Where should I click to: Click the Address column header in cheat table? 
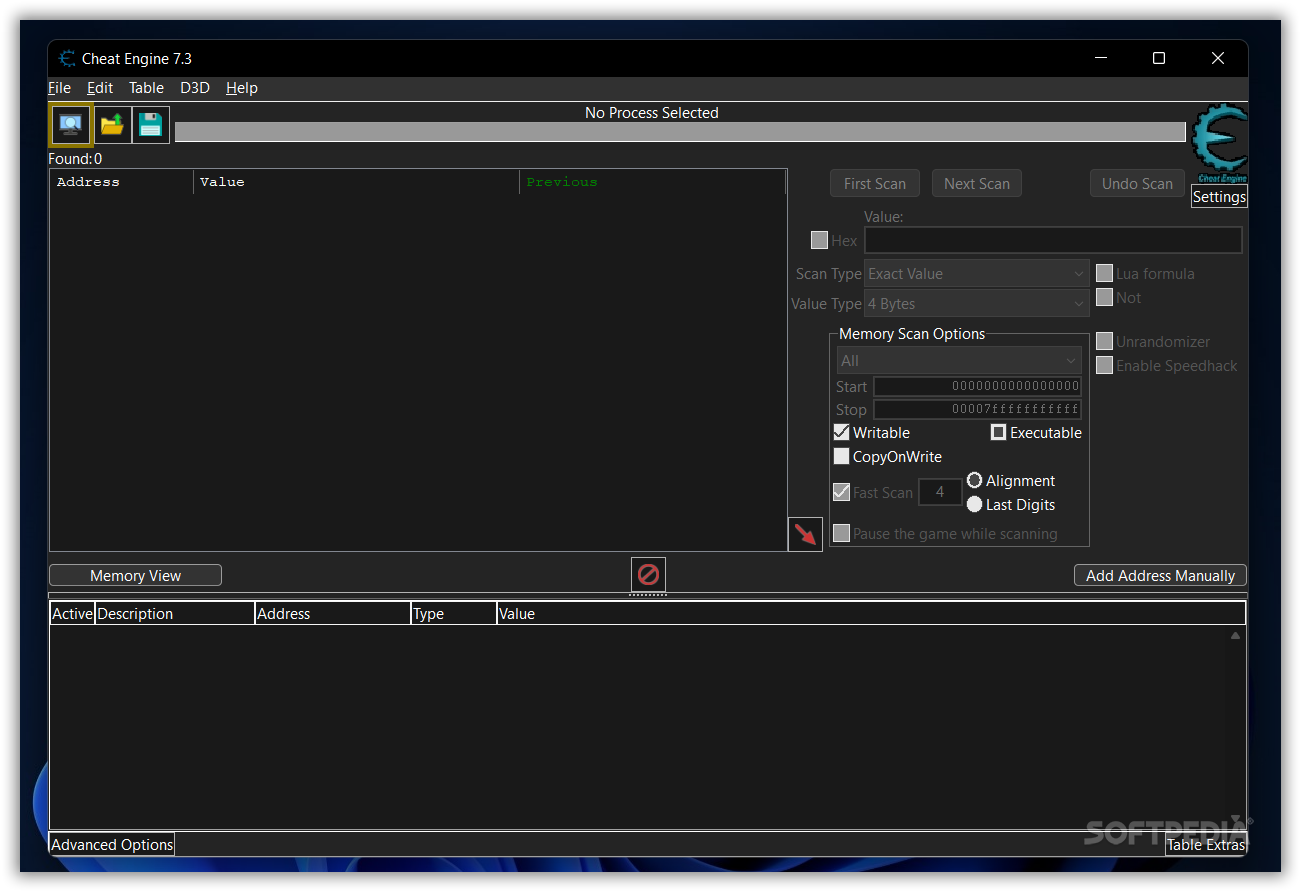click(x=333, y=613)
